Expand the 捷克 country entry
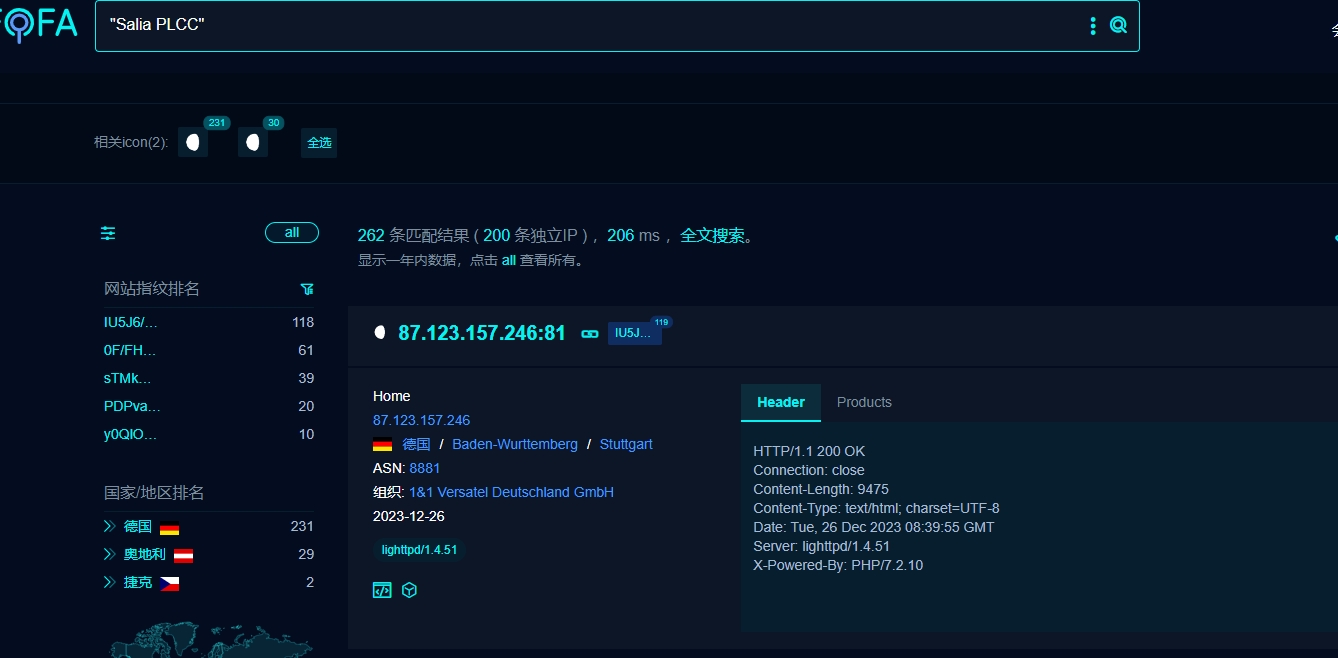This screenshot has height=658, width=1338. click(110, 582)
